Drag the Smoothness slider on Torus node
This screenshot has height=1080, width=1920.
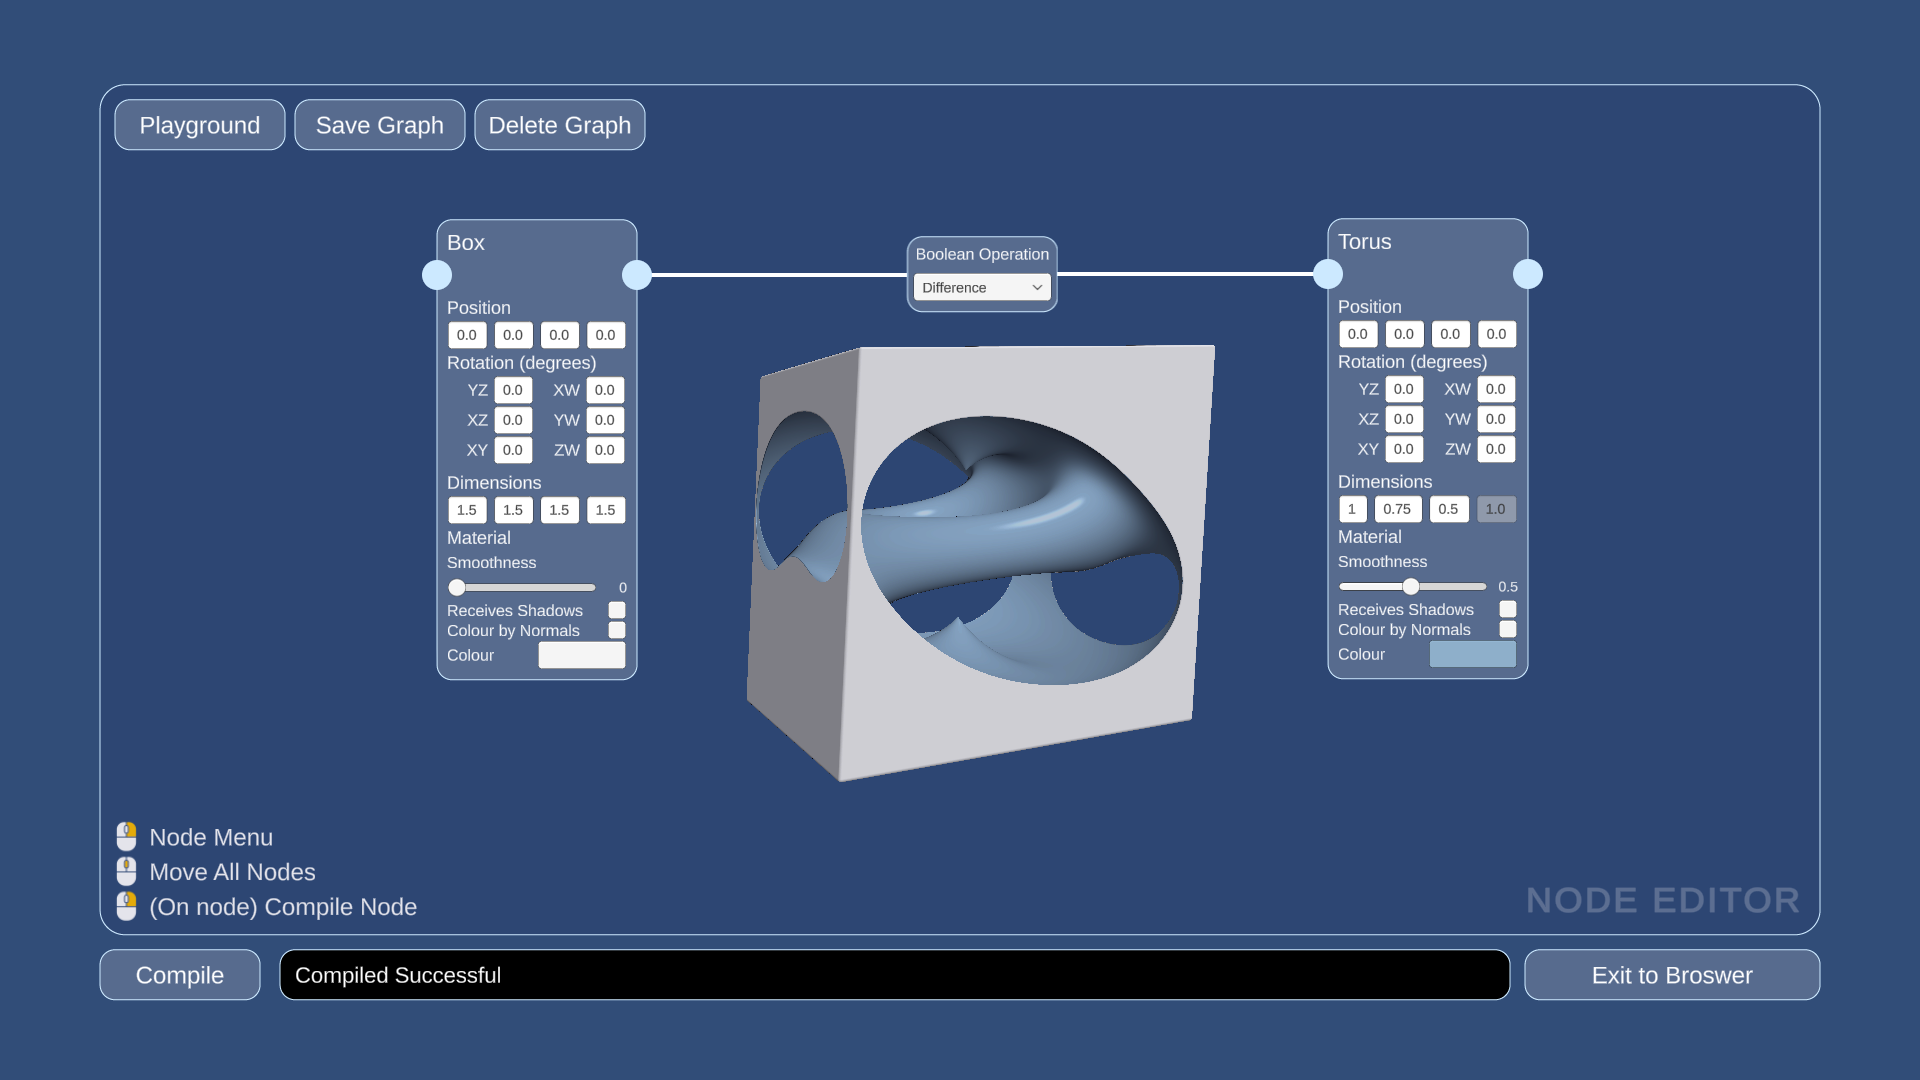(1414, 585)
